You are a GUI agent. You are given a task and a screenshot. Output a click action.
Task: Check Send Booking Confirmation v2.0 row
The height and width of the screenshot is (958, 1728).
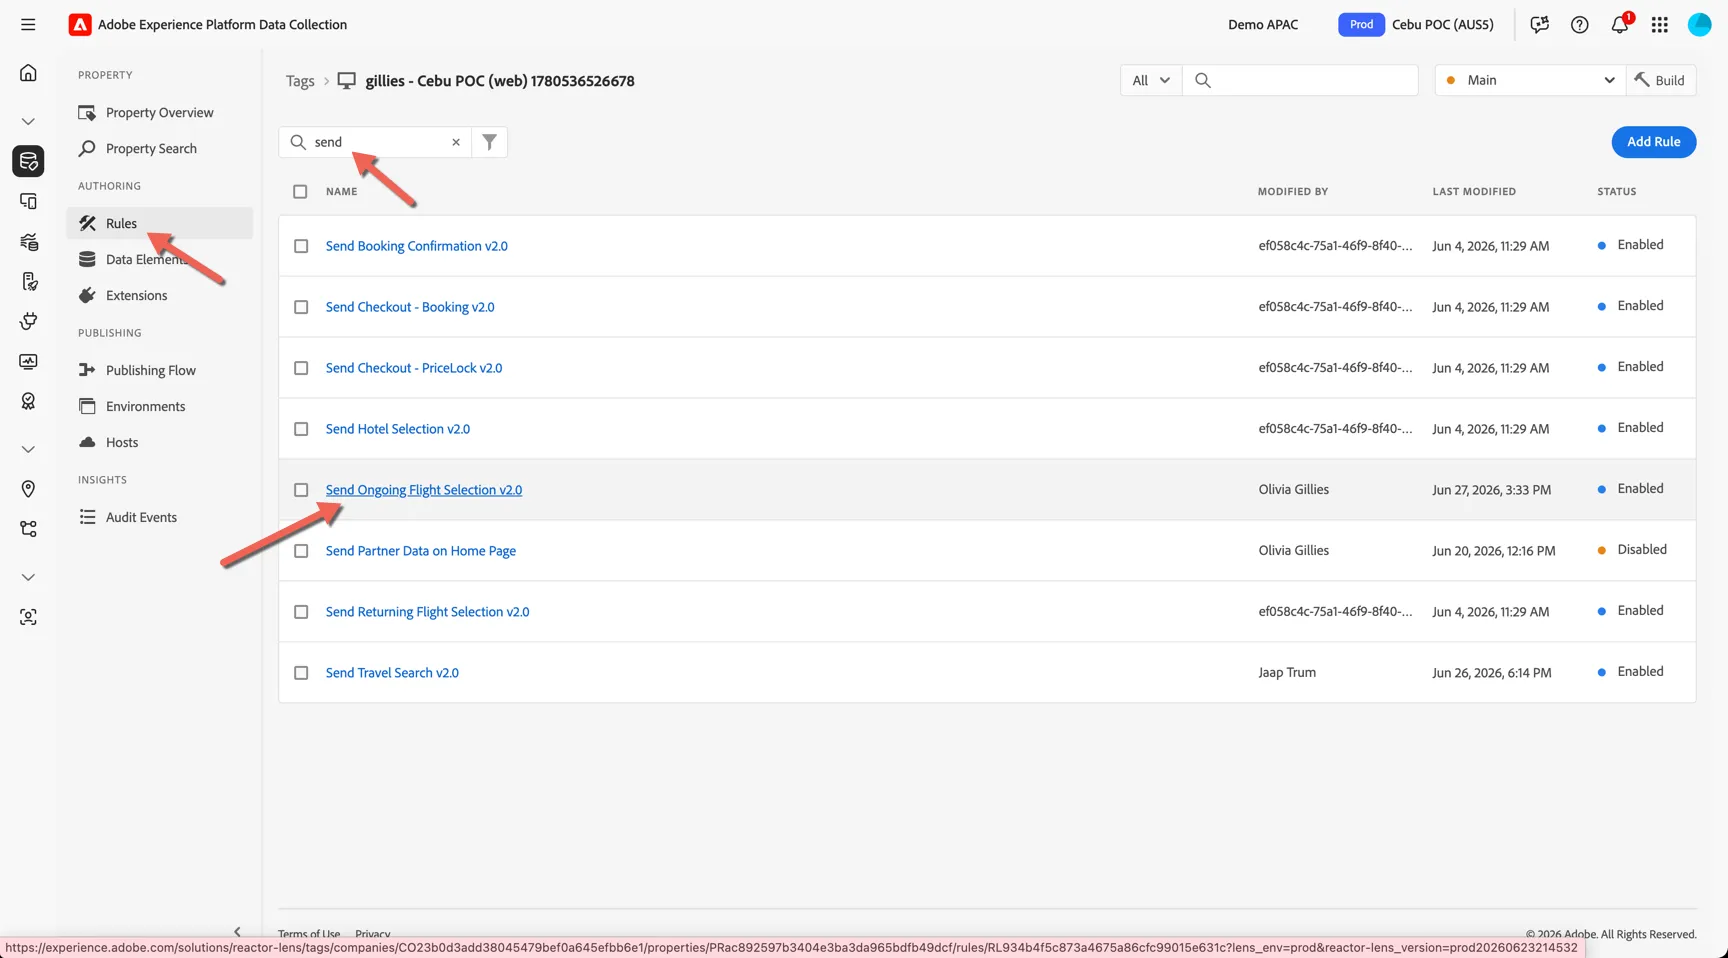coord(301,246)
